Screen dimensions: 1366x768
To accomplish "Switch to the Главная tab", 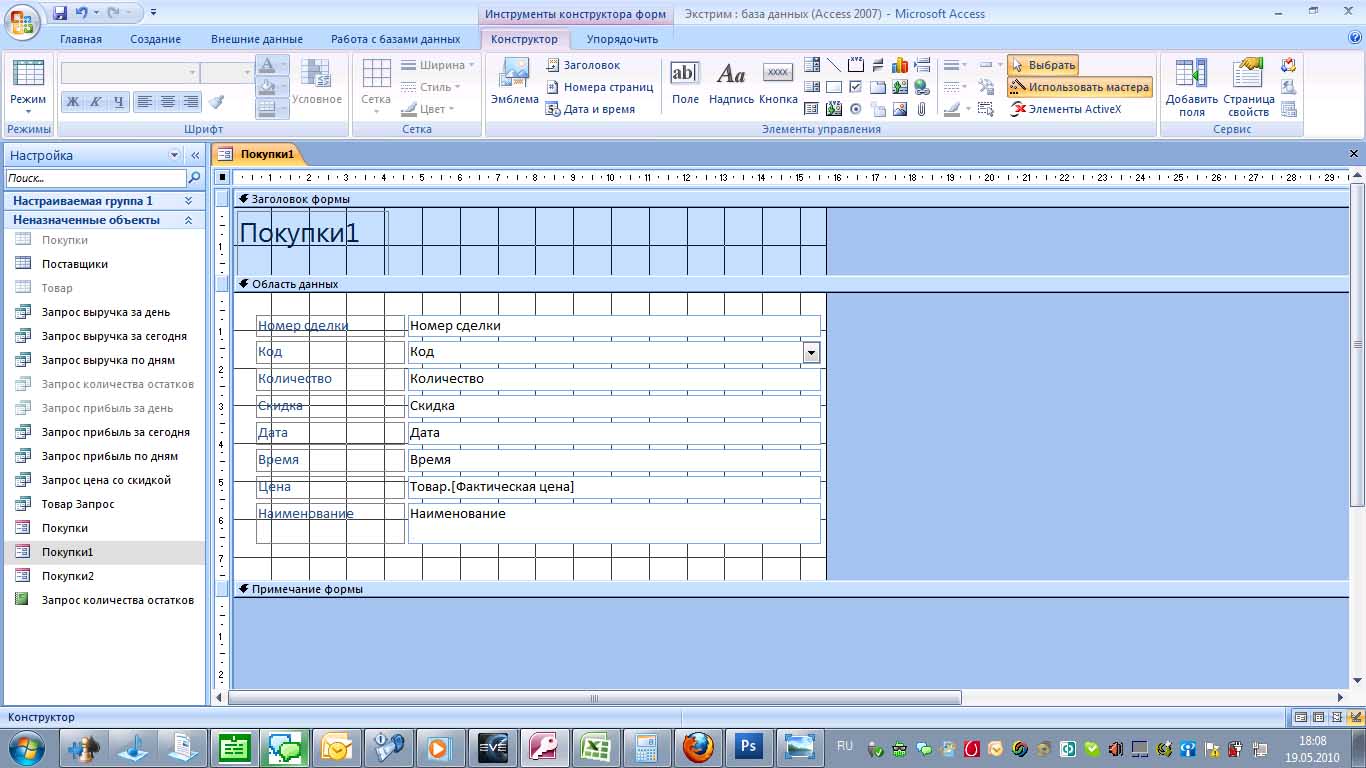I will 81,39.
